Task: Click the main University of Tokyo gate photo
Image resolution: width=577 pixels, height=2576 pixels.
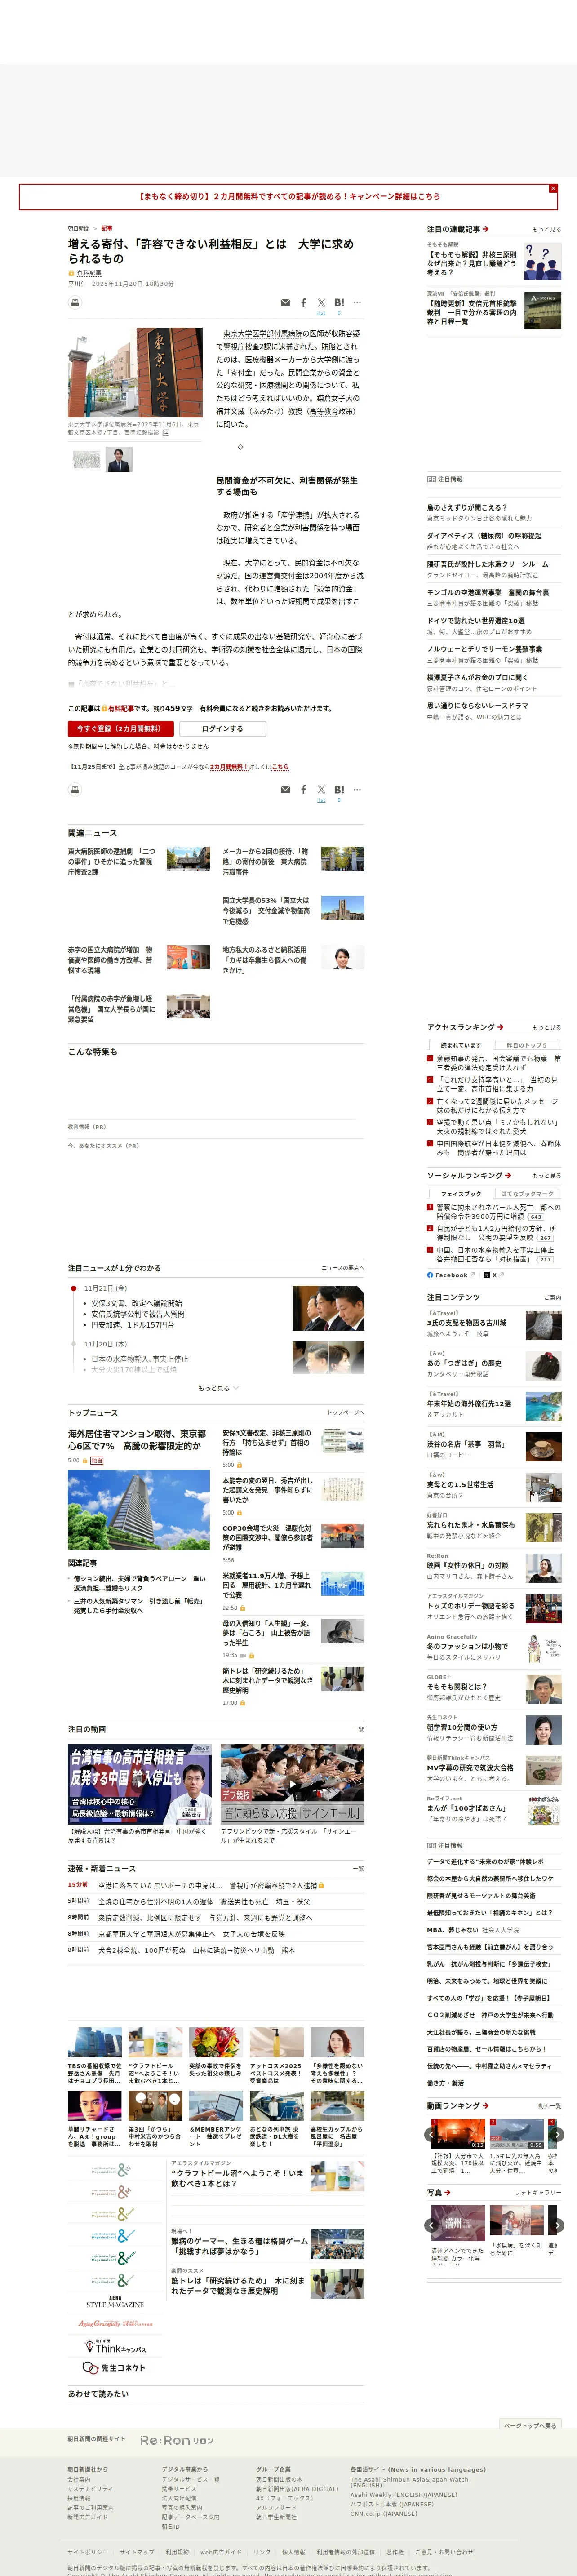Action: [x=135, y=372]
